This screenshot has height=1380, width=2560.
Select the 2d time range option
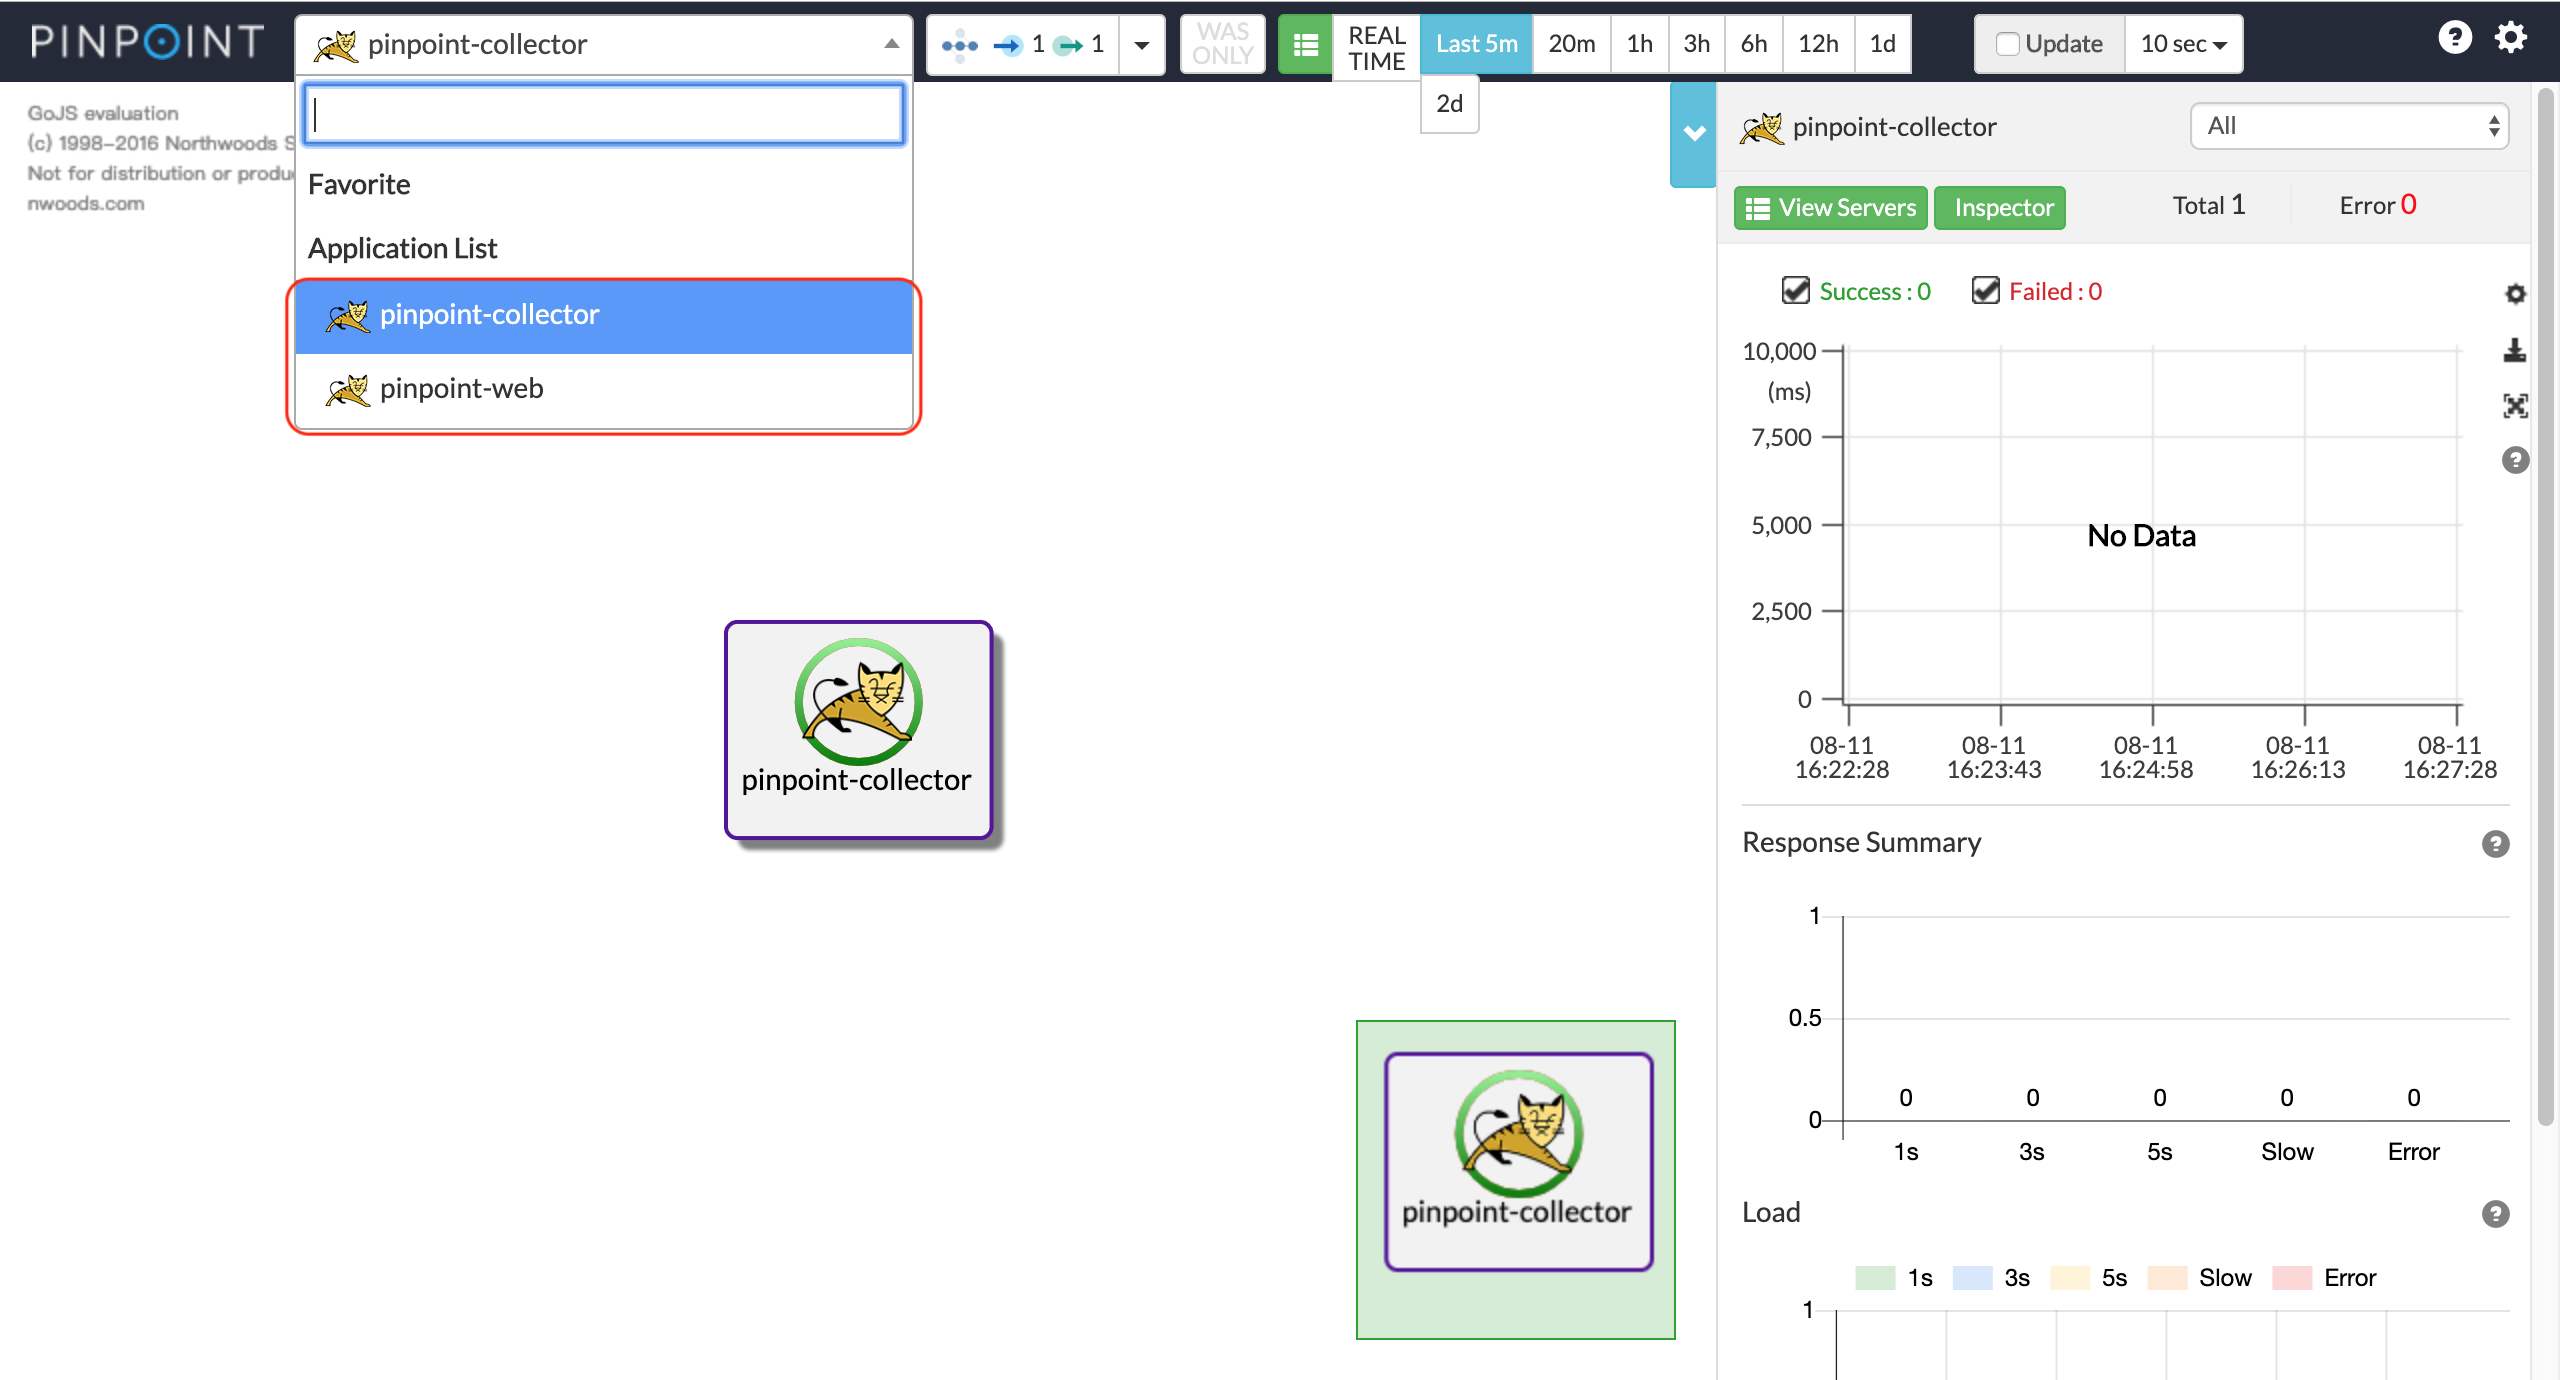tap(1451, 104)
